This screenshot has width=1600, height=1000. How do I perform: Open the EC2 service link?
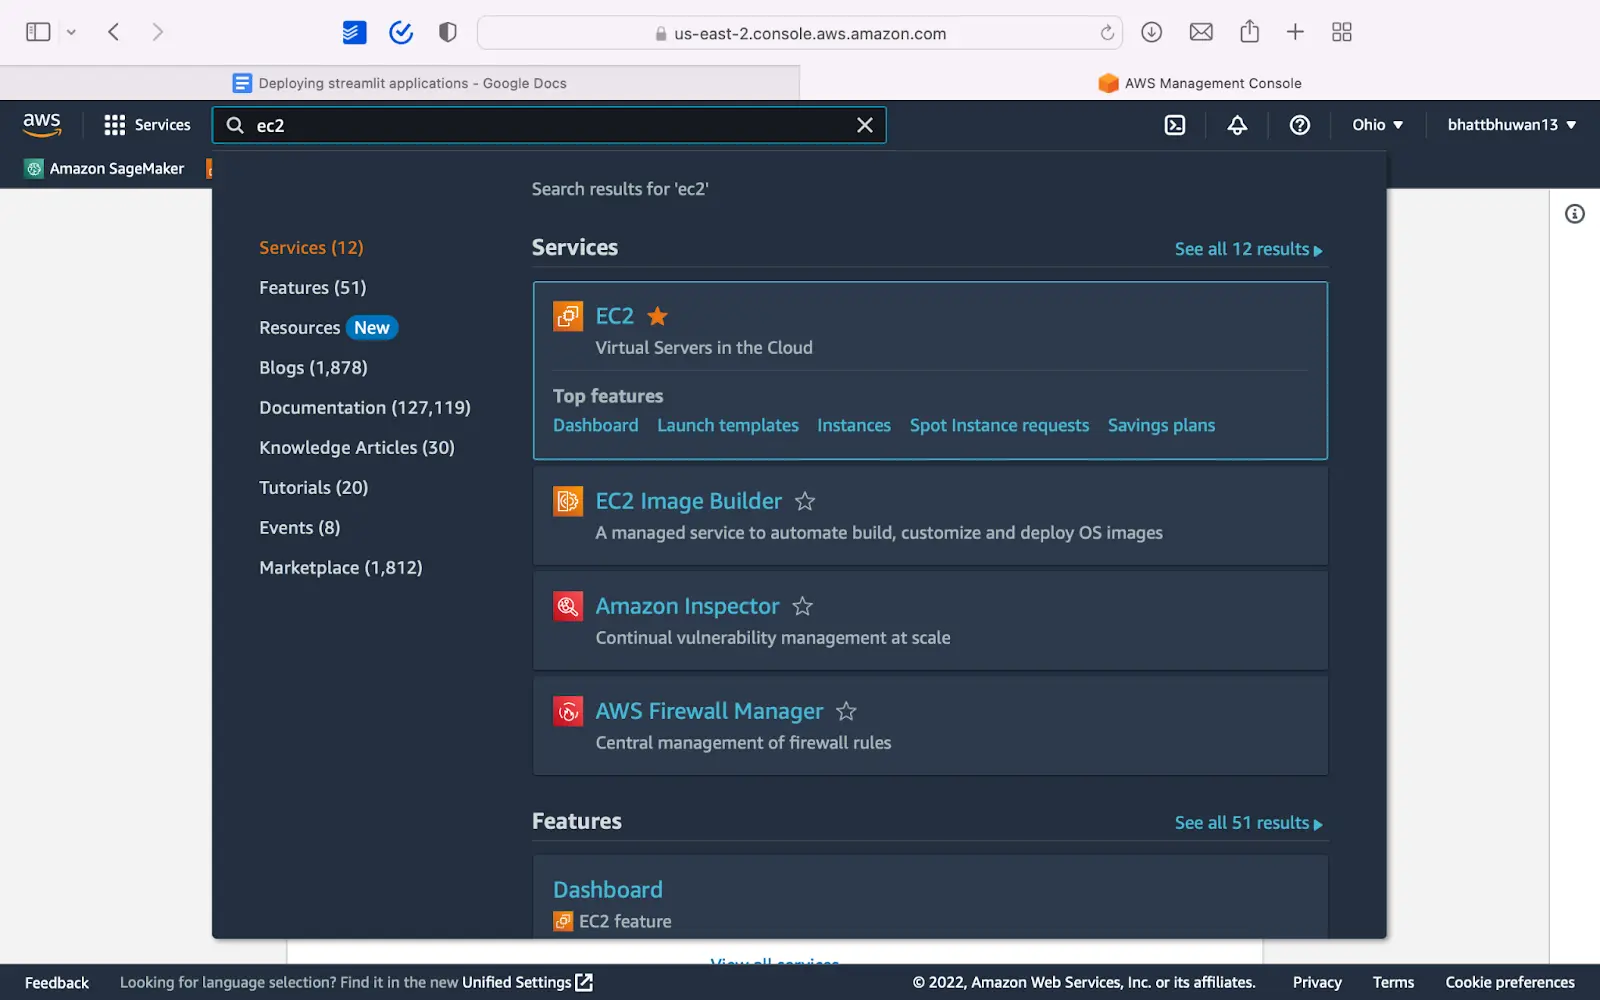pyautogui.click(x=614, y=316)
